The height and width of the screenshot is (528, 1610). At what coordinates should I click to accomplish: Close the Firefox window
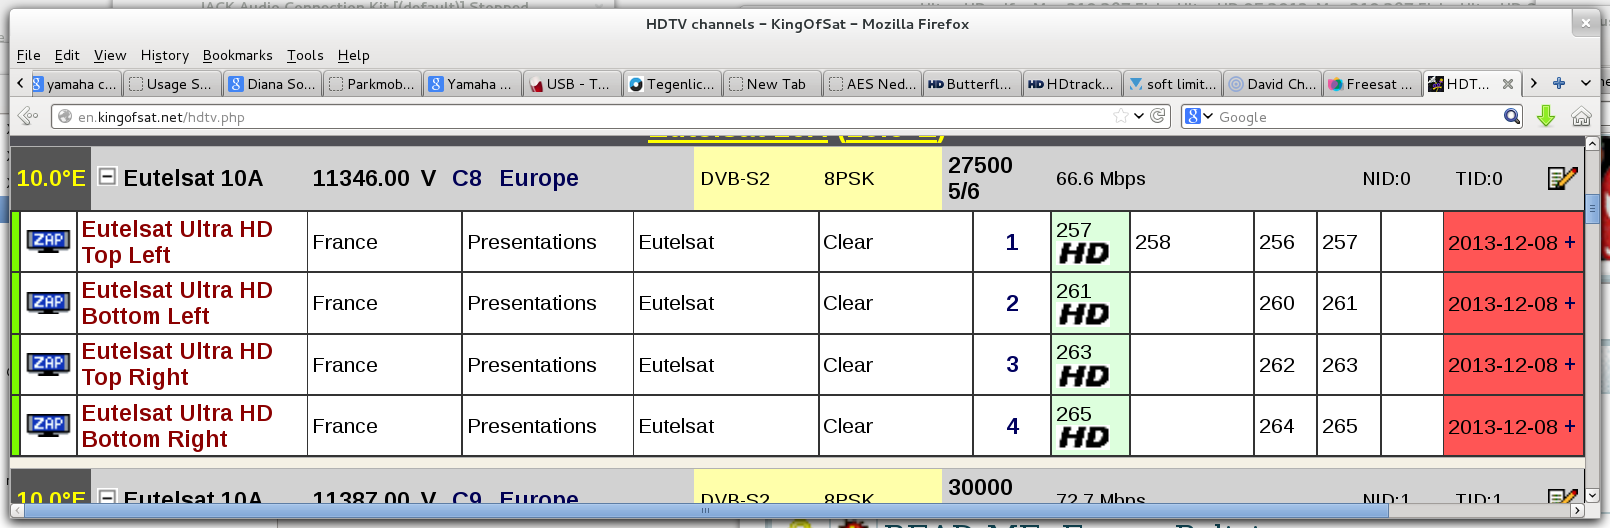click(1585, 22)
